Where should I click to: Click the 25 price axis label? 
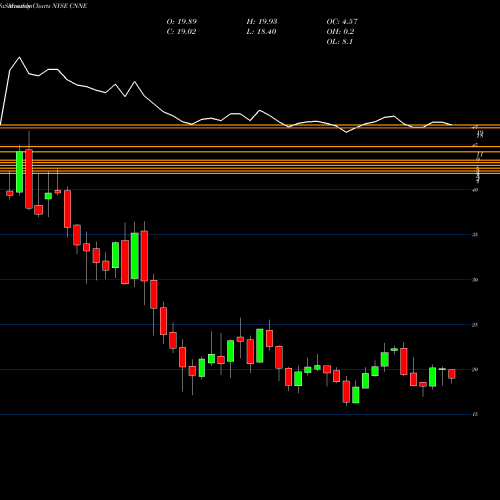click(x=475, y=325)
